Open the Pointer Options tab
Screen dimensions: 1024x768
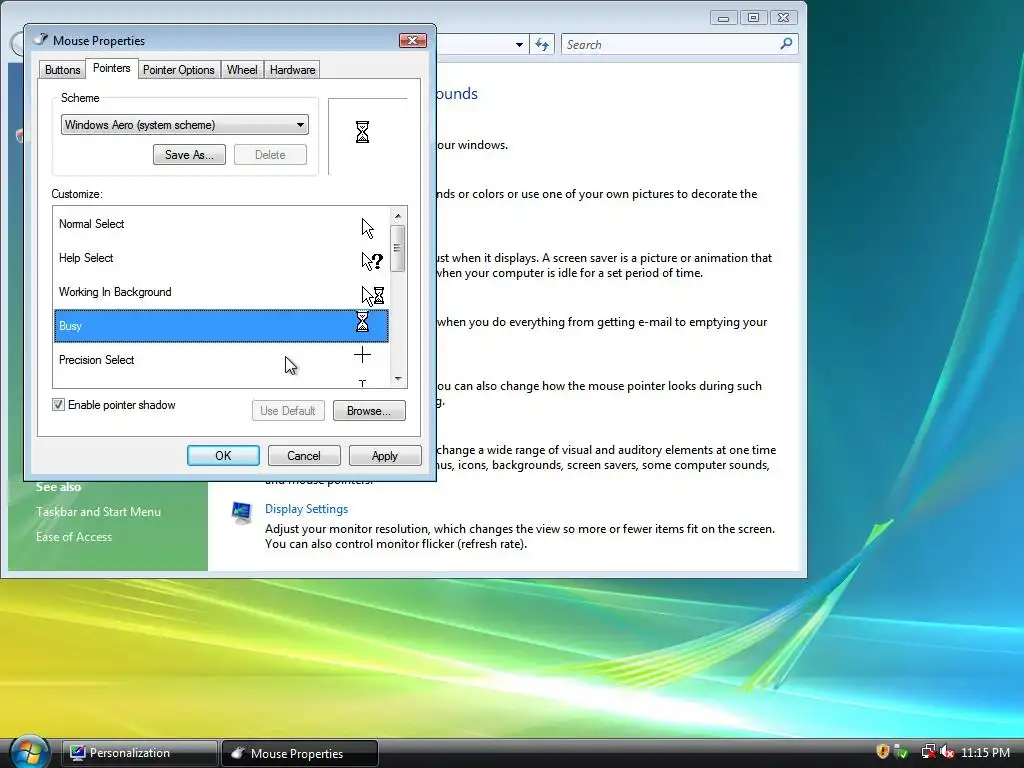point(179,70)
